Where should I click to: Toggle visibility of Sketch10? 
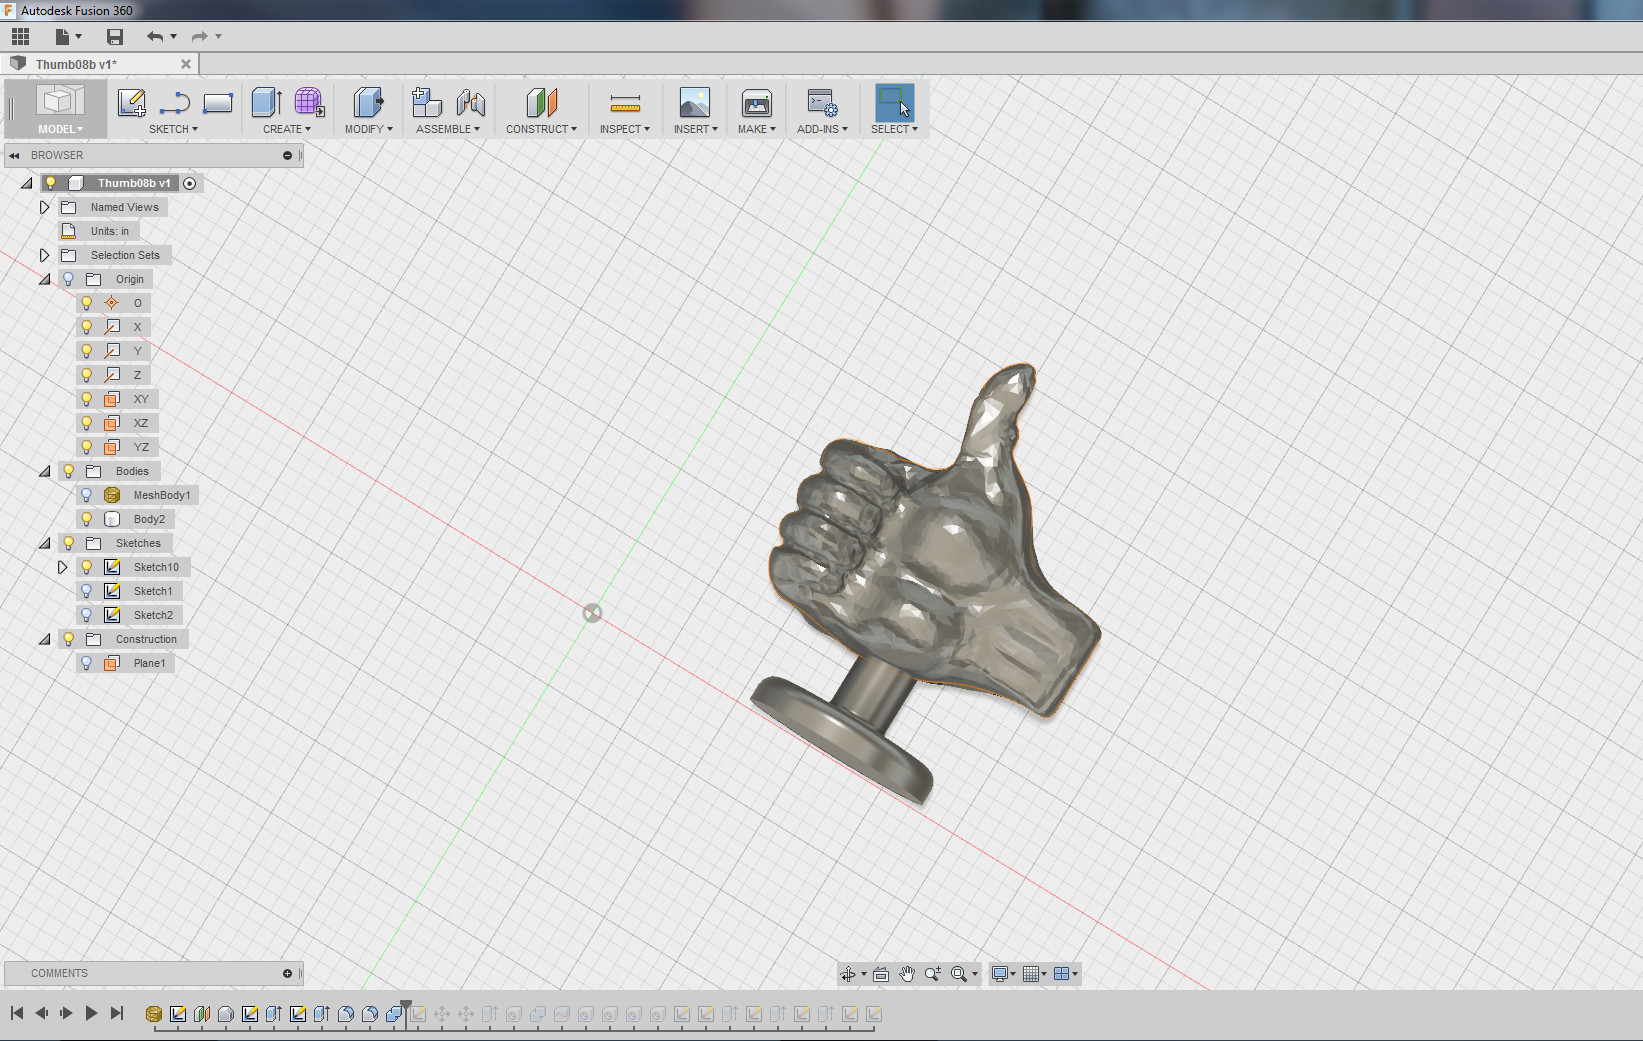[x=87, y=567]
